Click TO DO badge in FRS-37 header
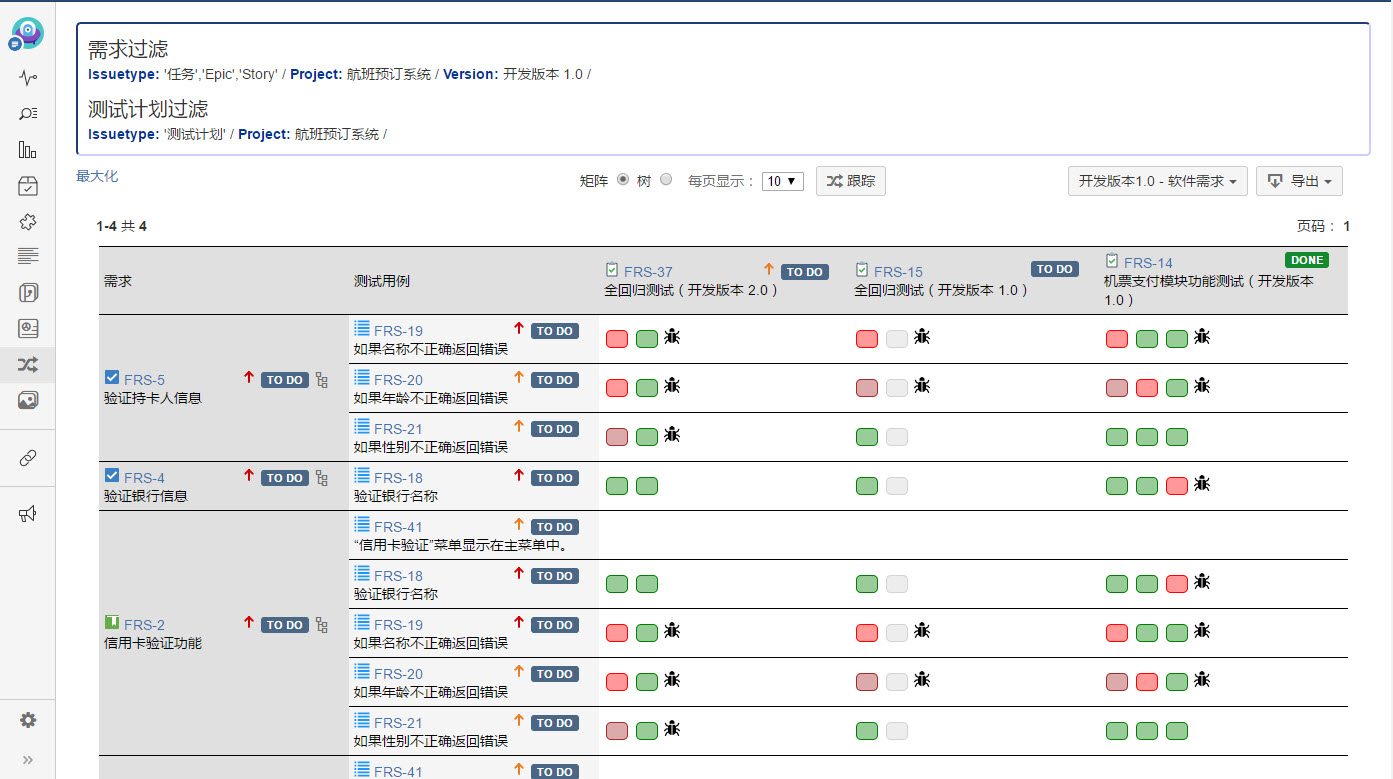Screen dimensions: 1393x779 tap(805, 272)
